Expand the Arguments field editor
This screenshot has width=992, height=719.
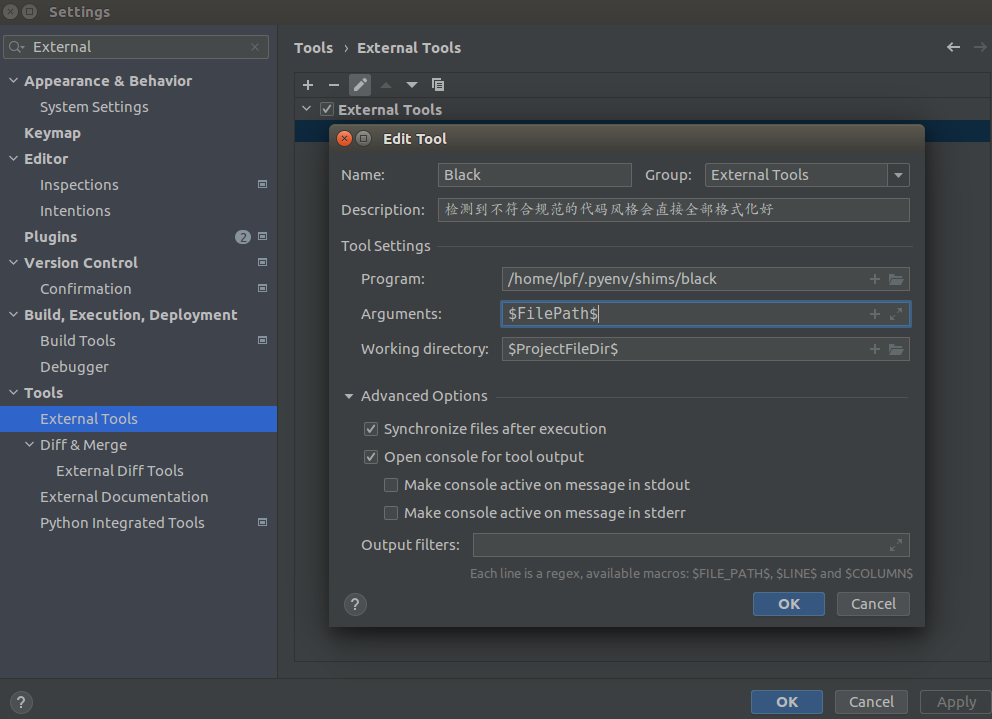pyautogui.click(x=896, y=314)
